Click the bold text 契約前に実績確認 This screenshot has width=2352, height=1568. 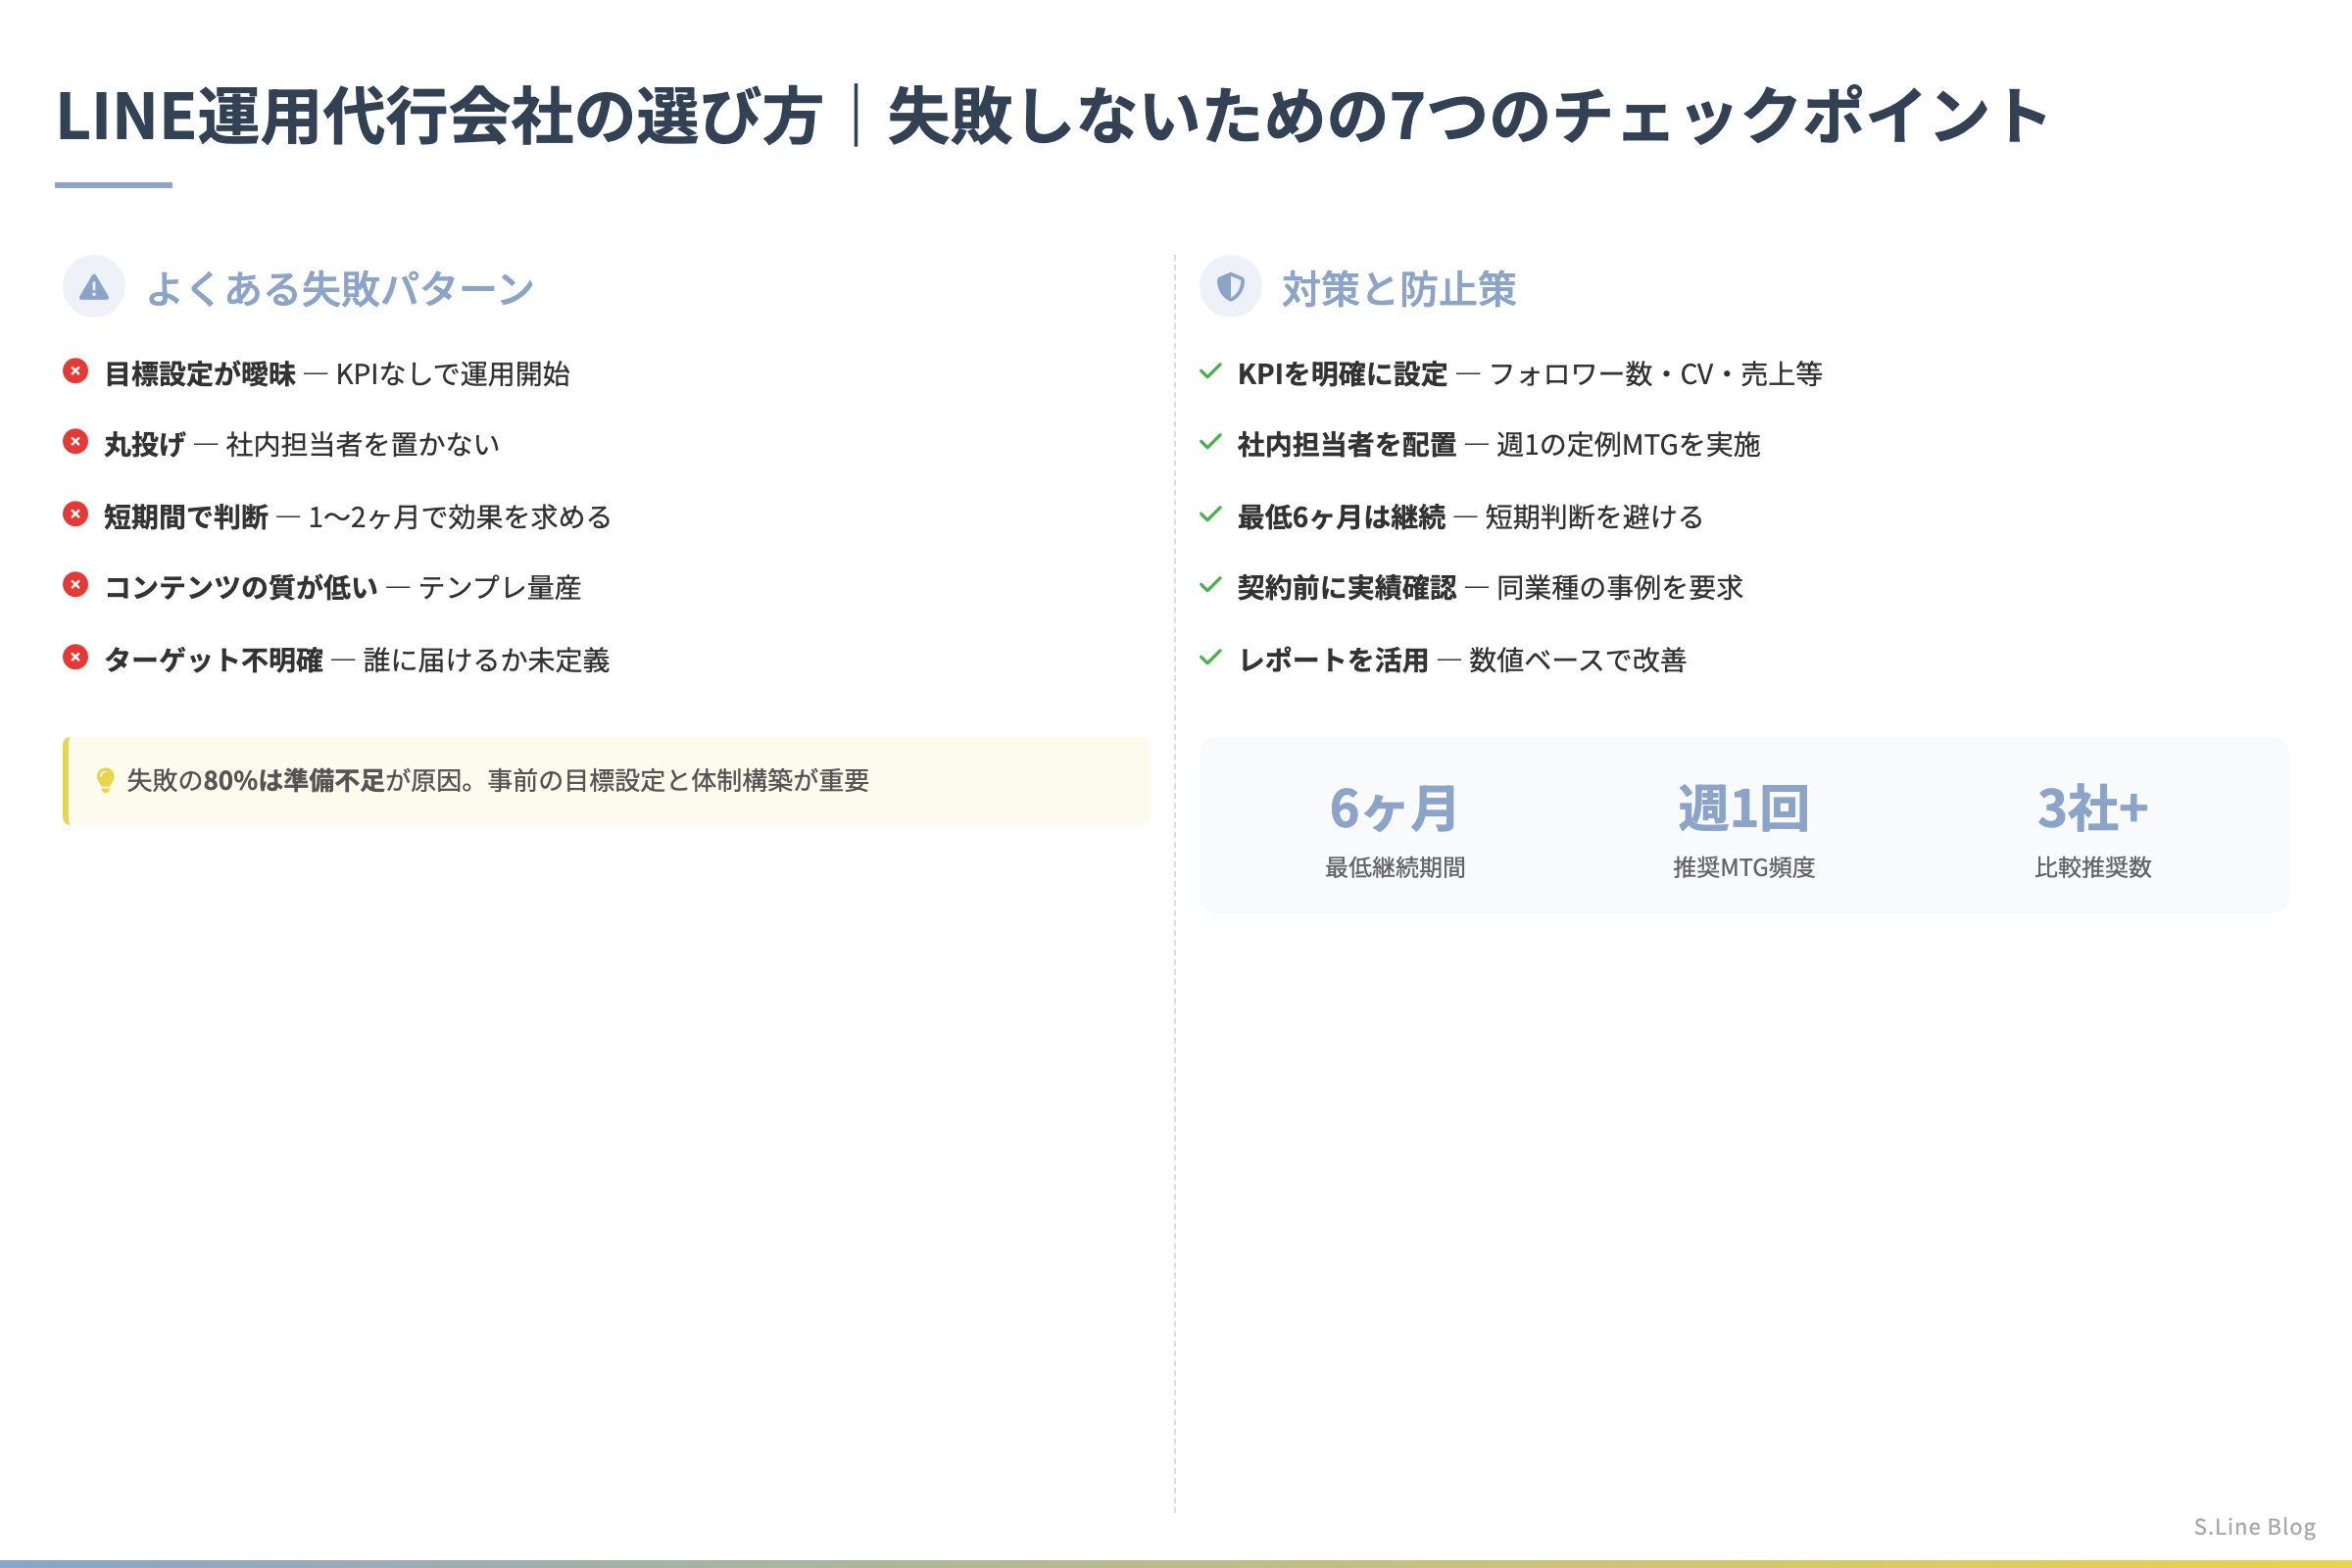pos(1347,588)
